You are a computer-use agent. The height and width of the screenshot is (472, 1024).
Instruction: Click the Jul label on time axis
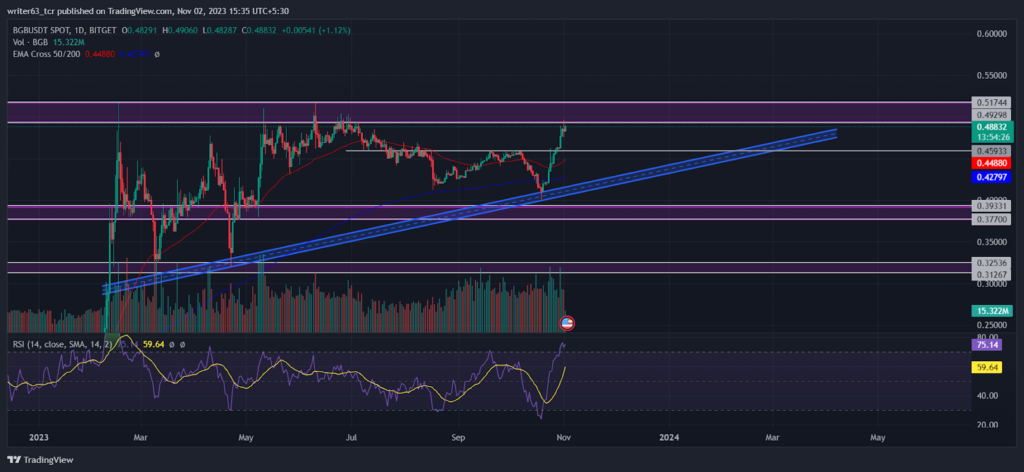point(352,437)
